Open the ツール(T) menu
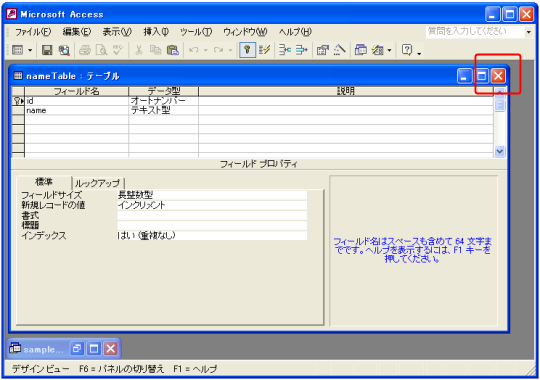Screen dimensions: 540x380 pos(196,32)
